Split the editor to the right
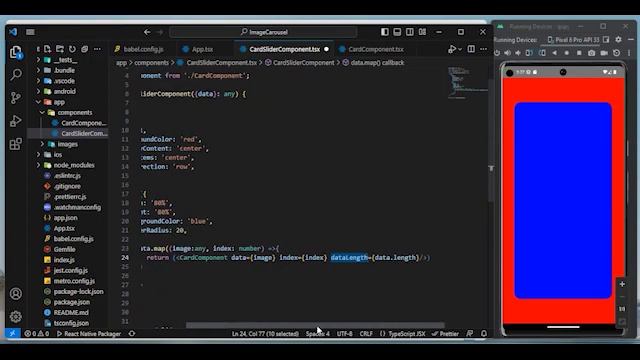This screenshot has width=640, height=360. pos(471,49)
